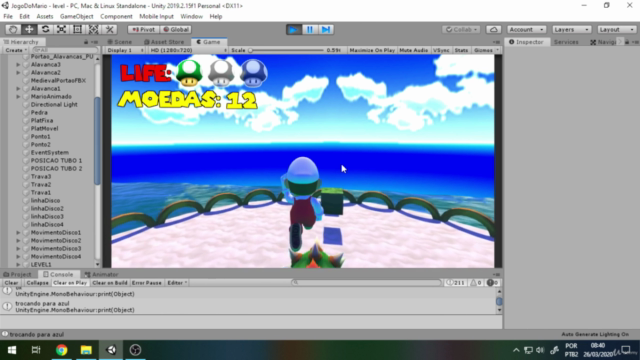Switch to the Scene tab

click(120, 42)
